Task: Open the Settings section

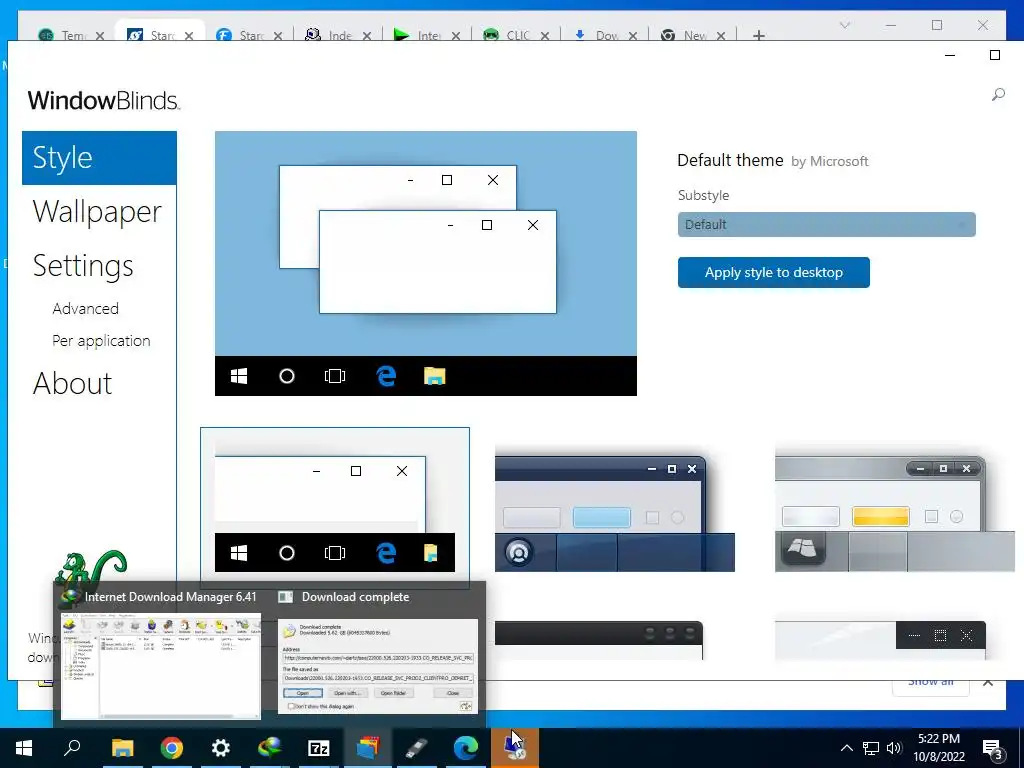Action: click(83, 266)
